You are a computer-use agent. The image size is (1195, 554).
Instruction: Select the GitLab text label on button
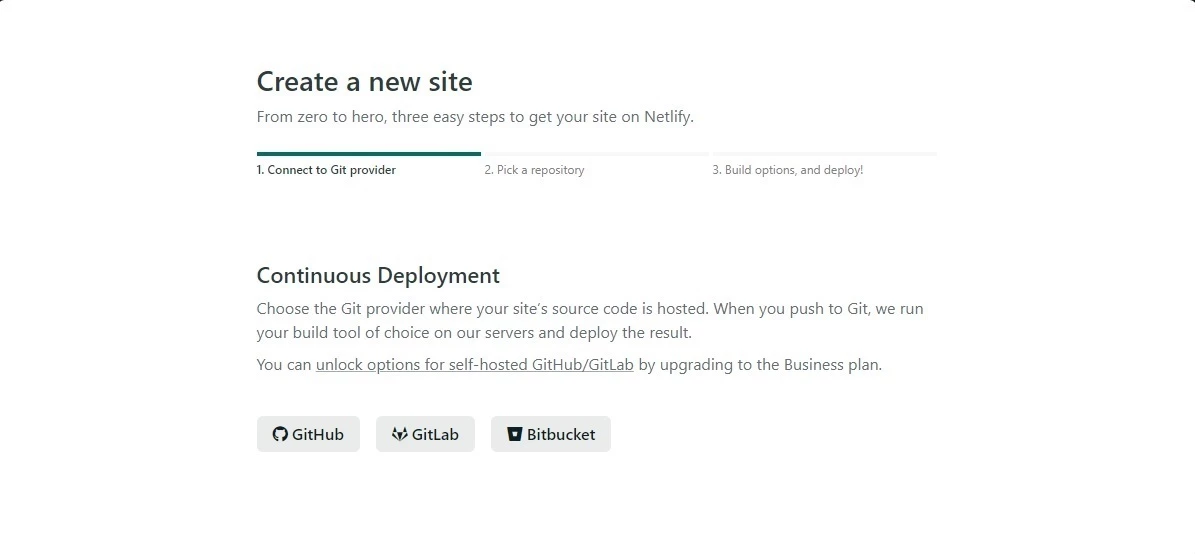[x=435, y=434]
